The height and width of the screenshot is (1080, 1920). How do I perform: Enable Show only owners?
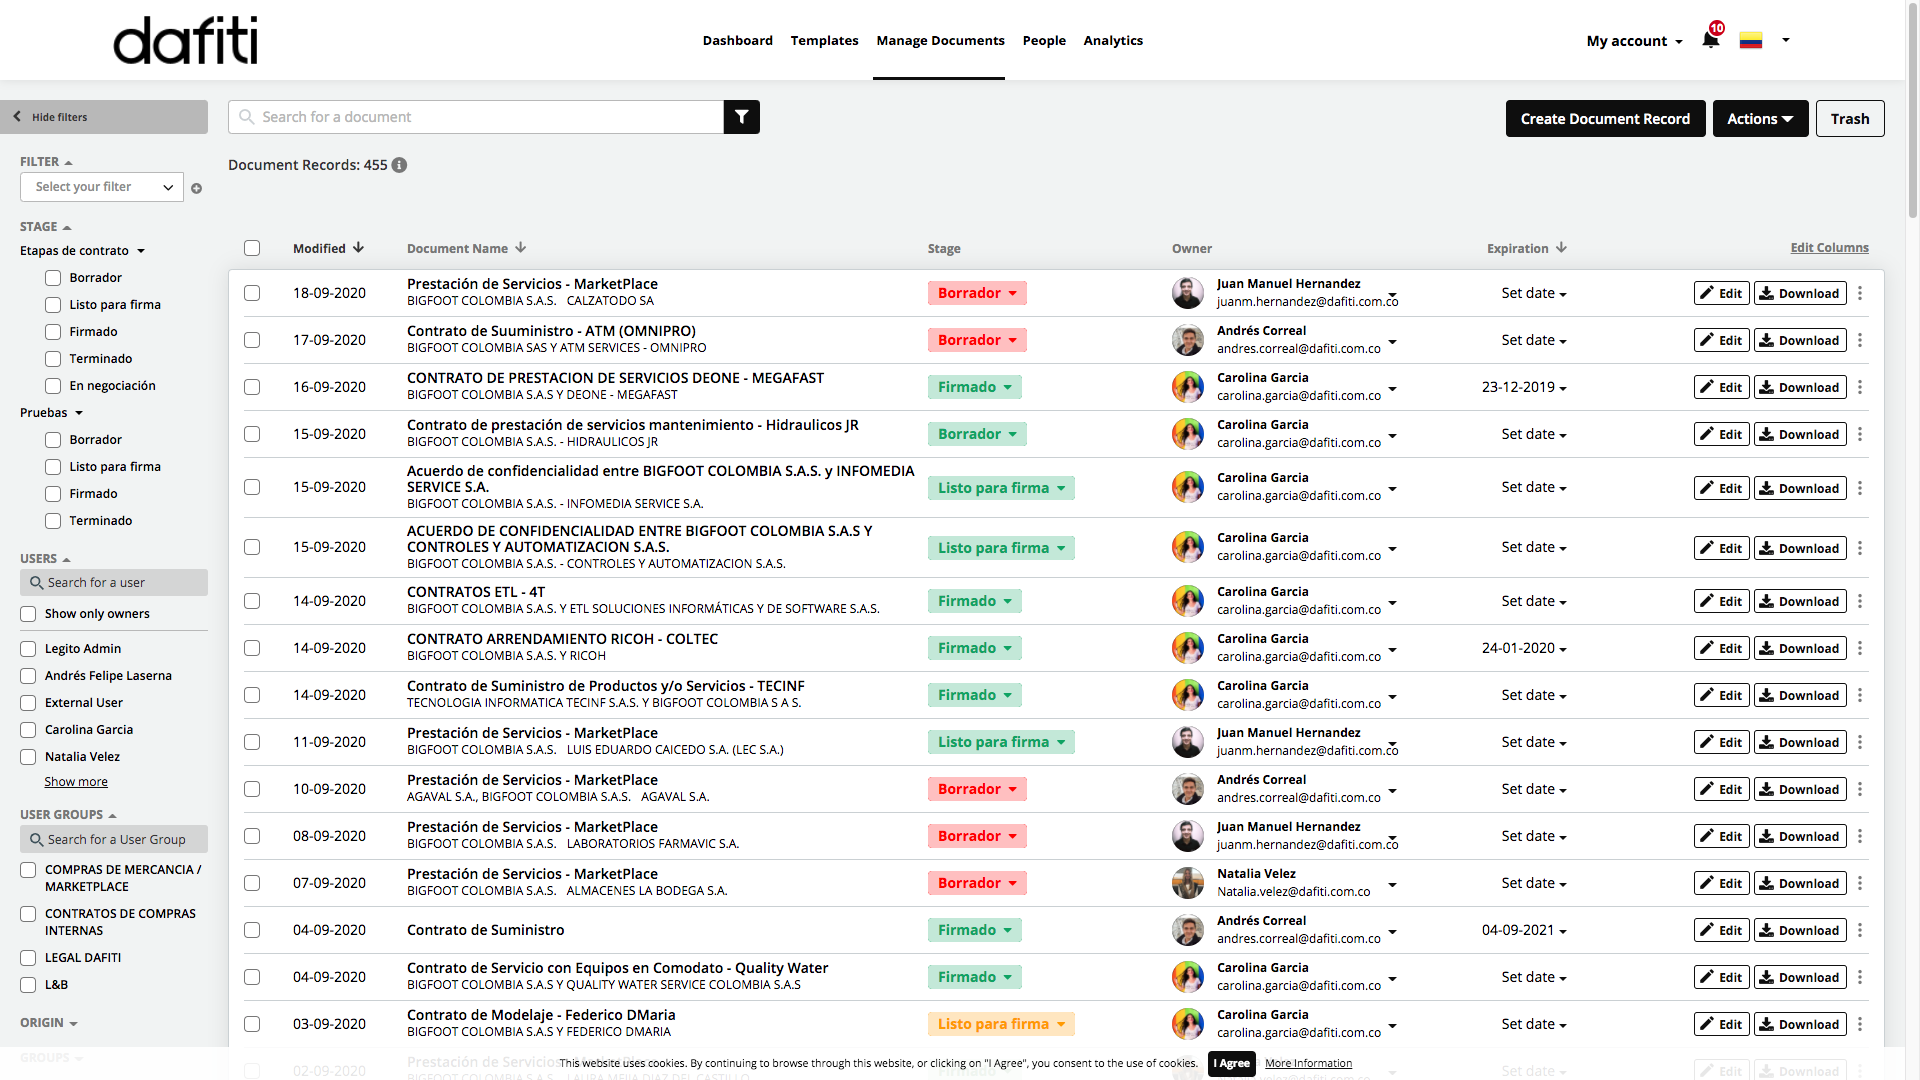point(28,614)
